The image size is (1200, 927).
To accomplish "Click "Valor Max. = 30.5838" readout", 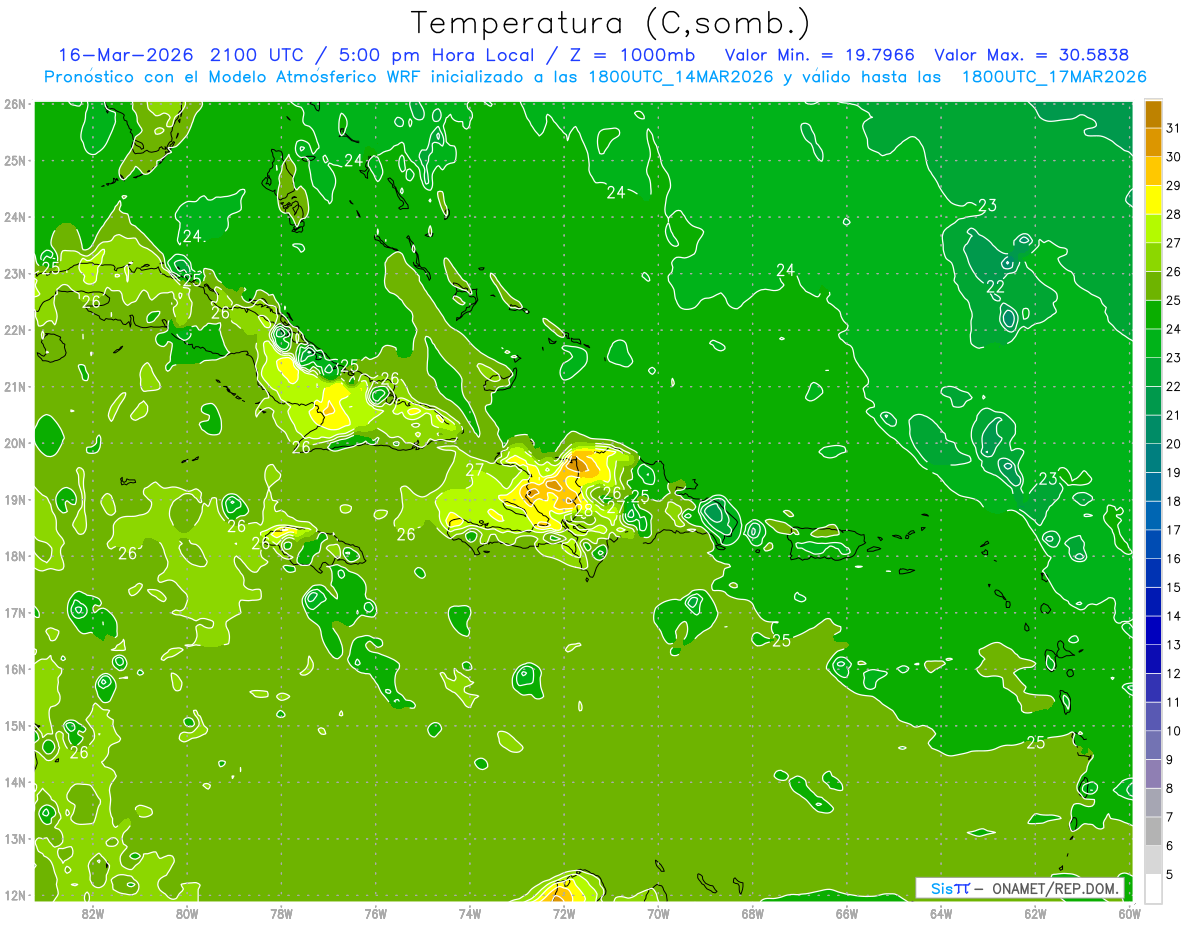I will (x=1033, y=55).
